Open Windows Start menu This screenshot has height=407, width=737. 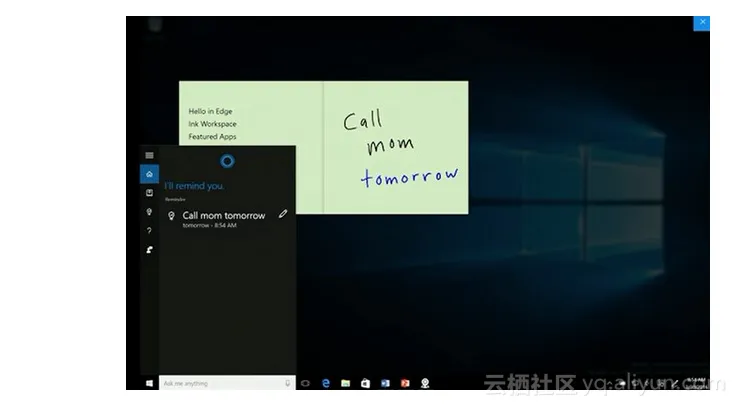point(149,383)
